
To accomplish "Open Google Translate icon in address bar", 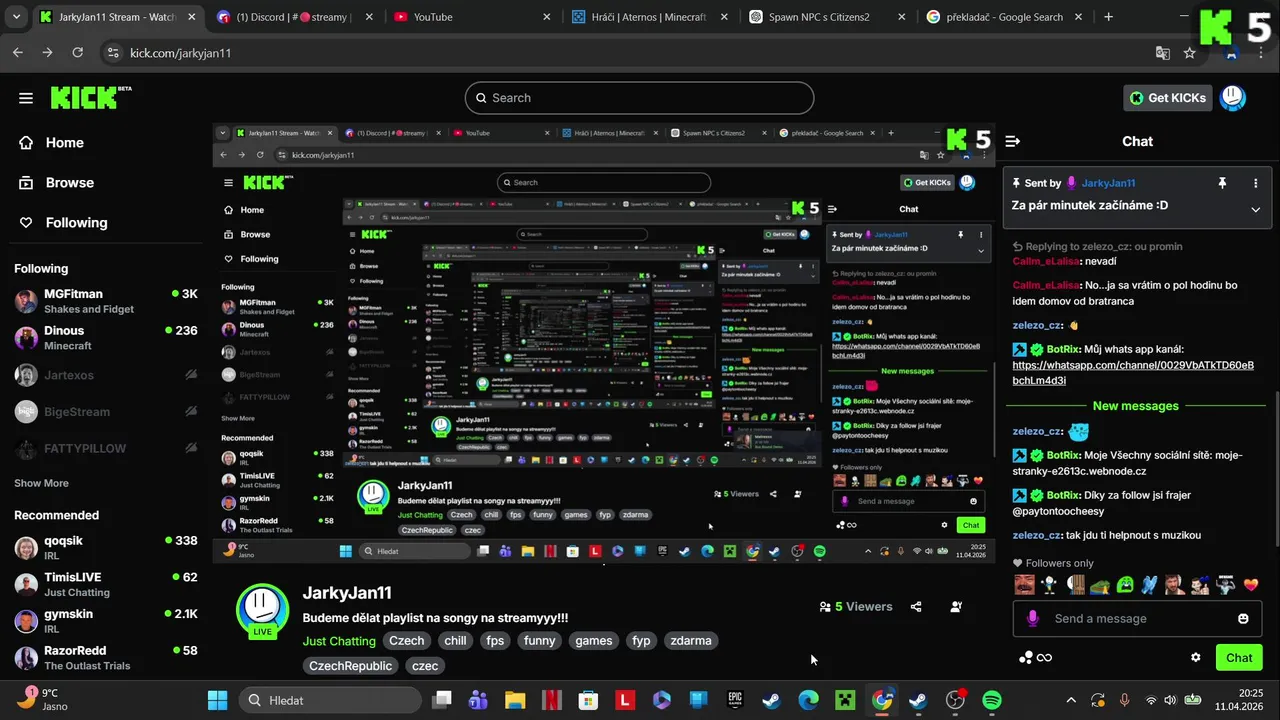I will tap(1163, 53).
